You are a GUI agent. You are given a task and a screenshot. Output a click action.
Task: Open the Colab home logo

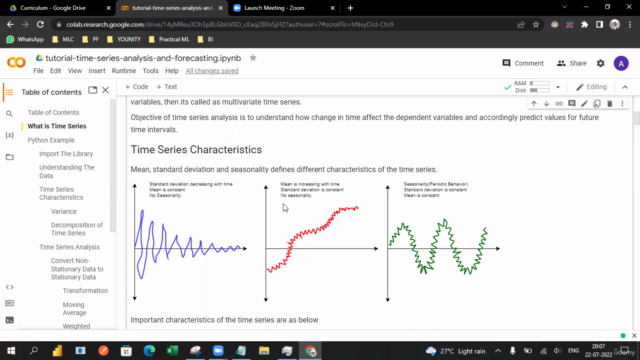(16, 63)
